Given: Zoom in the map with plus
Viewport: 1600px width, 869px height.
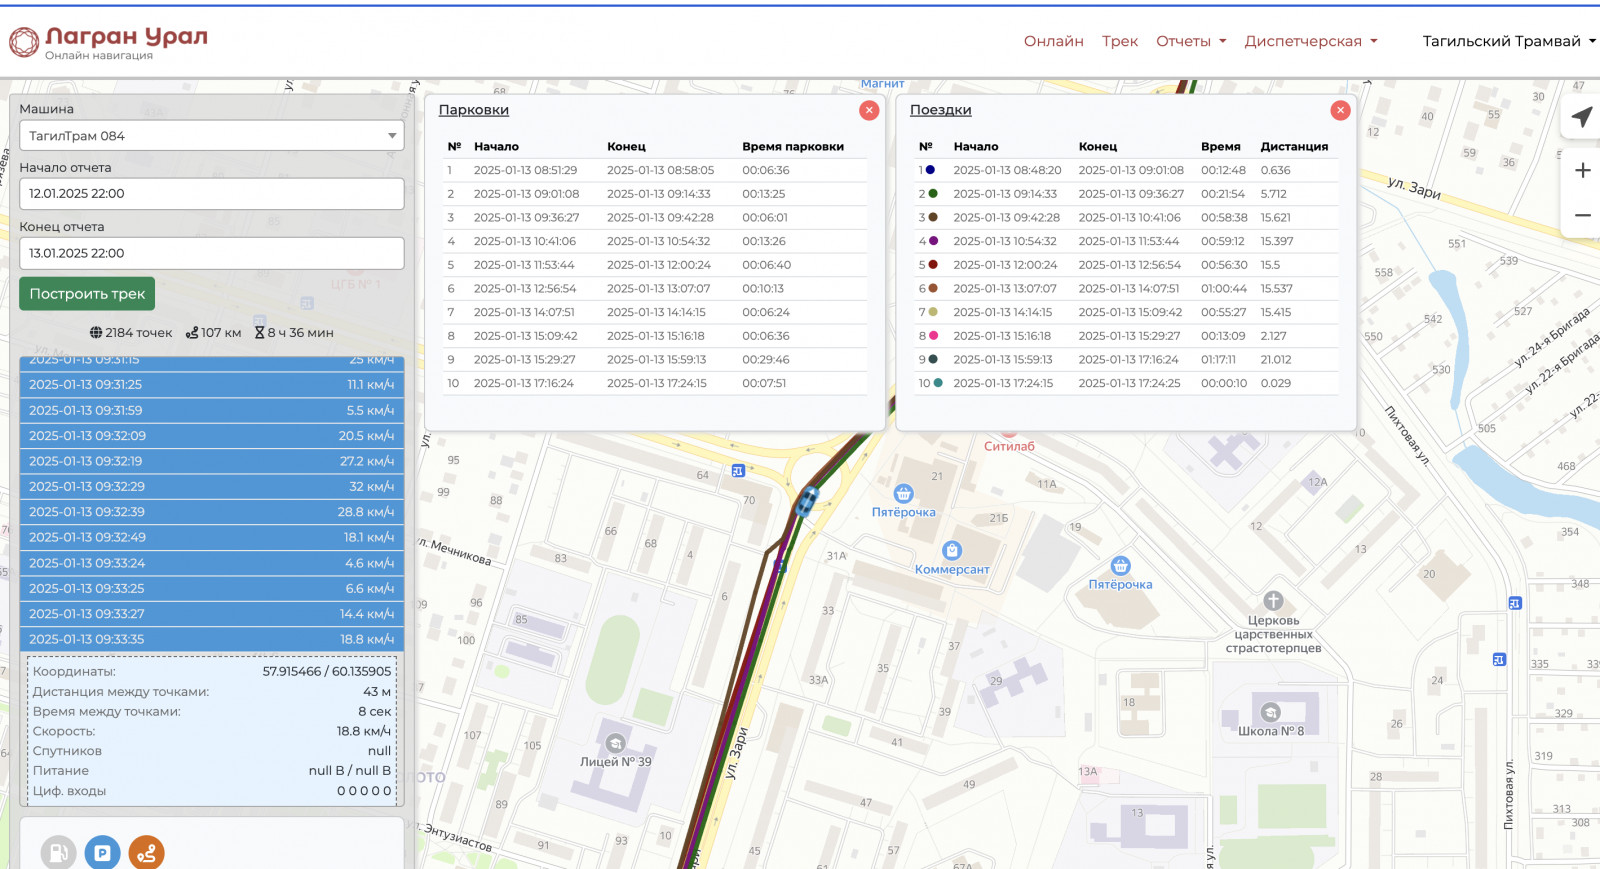Looking at the screenshot, I should click(1582, 171).
